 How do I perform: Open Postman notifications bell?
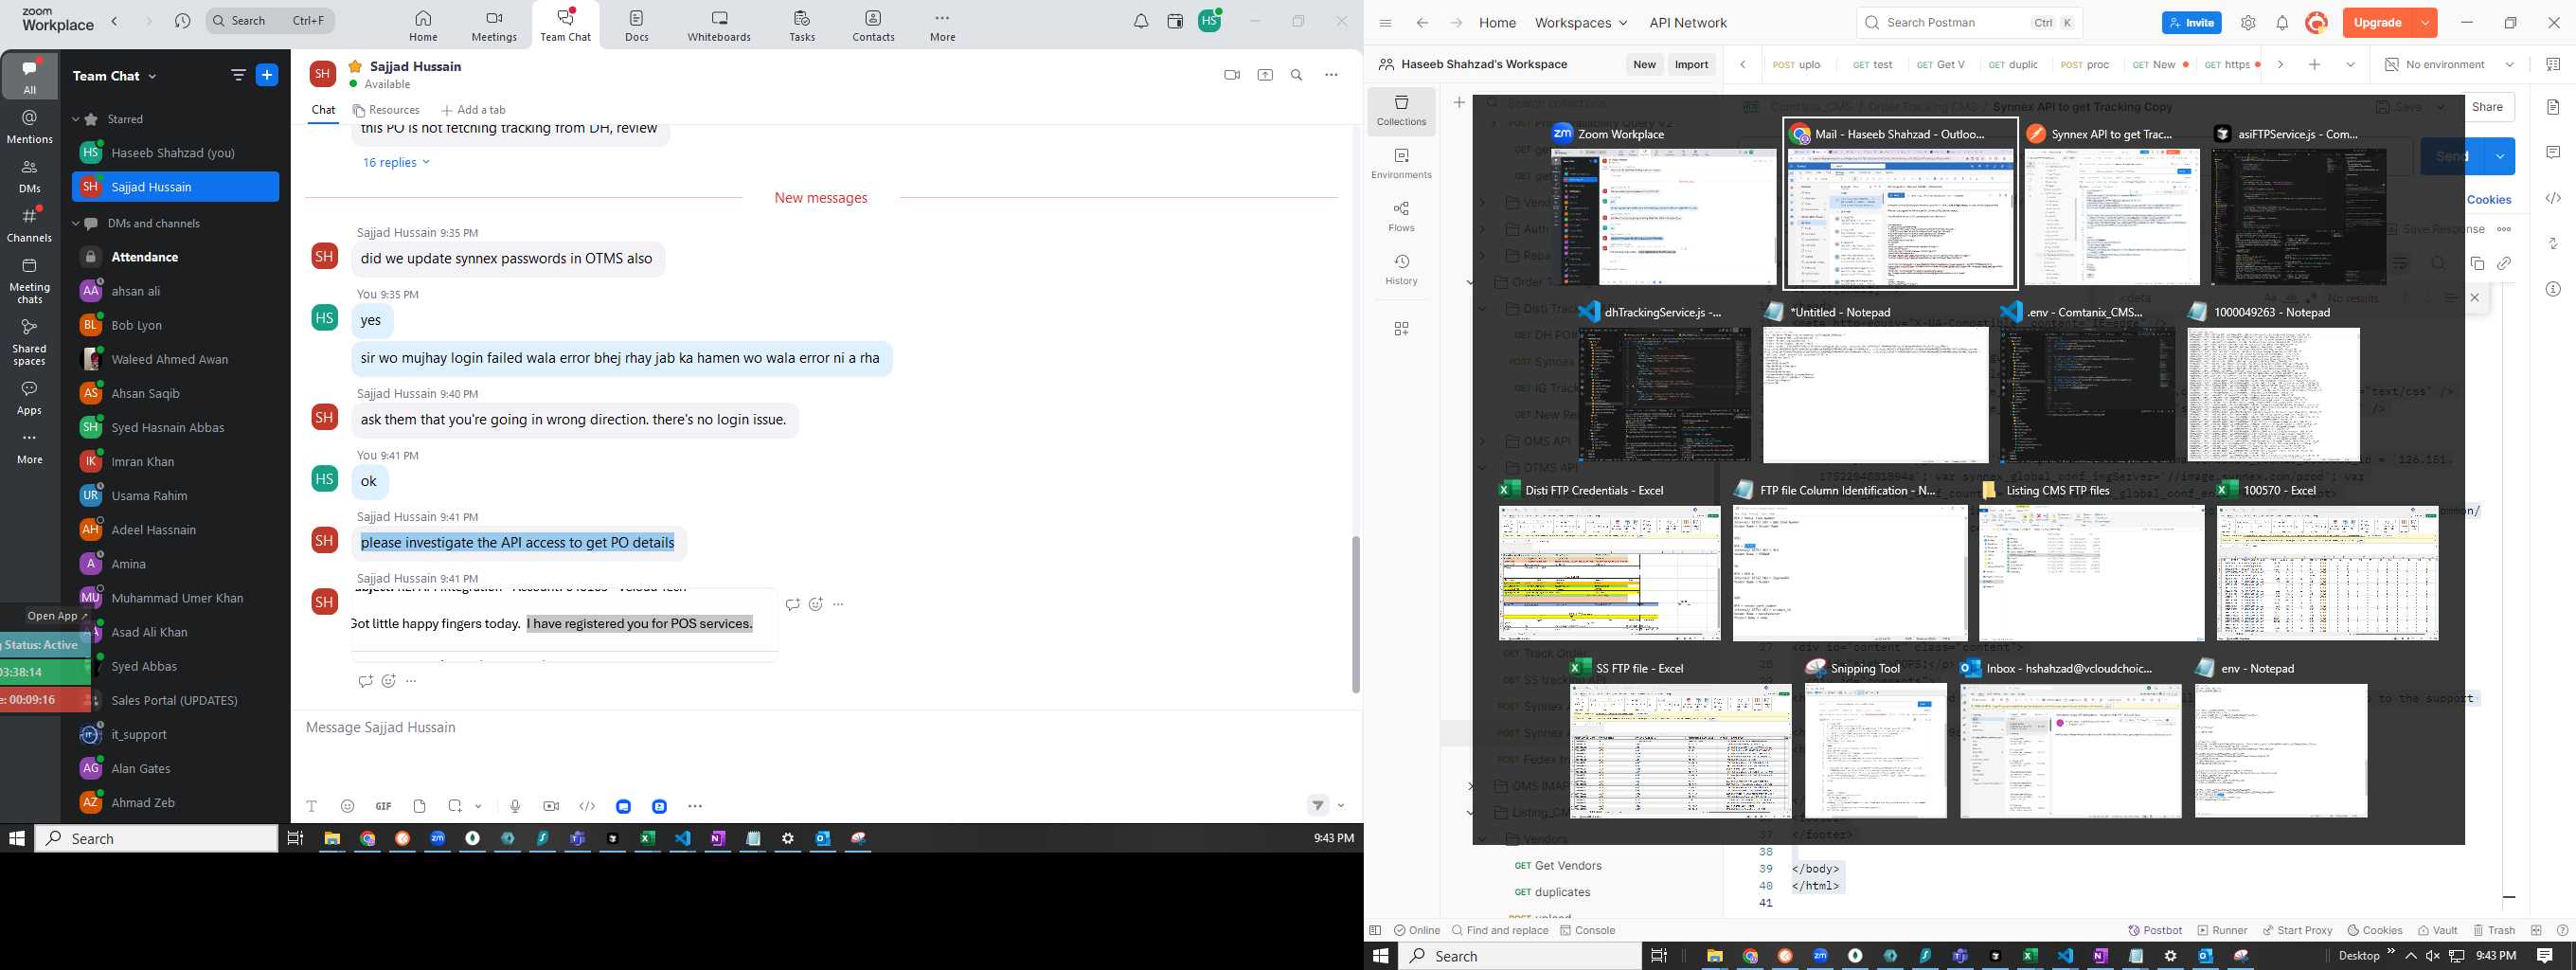[2282, 23]
